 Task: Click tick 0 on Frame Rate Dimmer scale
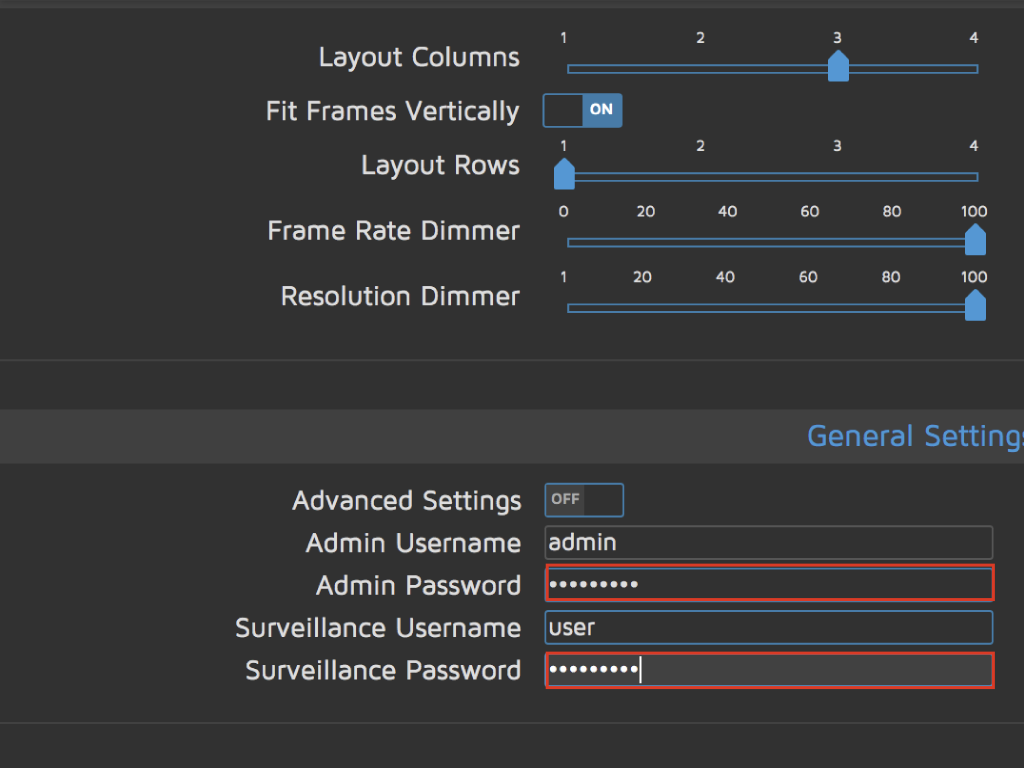click(564, 212)
